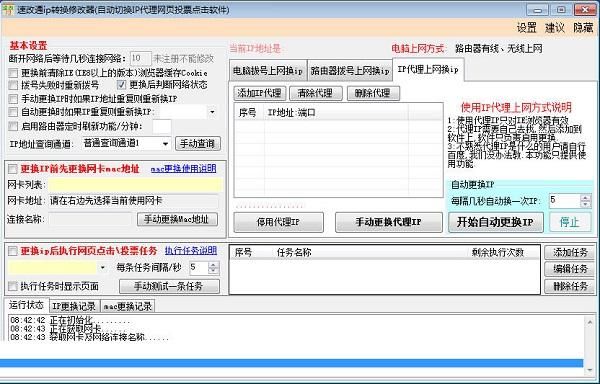600x384 pixels.
Task: Toggle 更换前清除IE浏览器缓存Cookie checkbox
Action: tap(13, 73)
